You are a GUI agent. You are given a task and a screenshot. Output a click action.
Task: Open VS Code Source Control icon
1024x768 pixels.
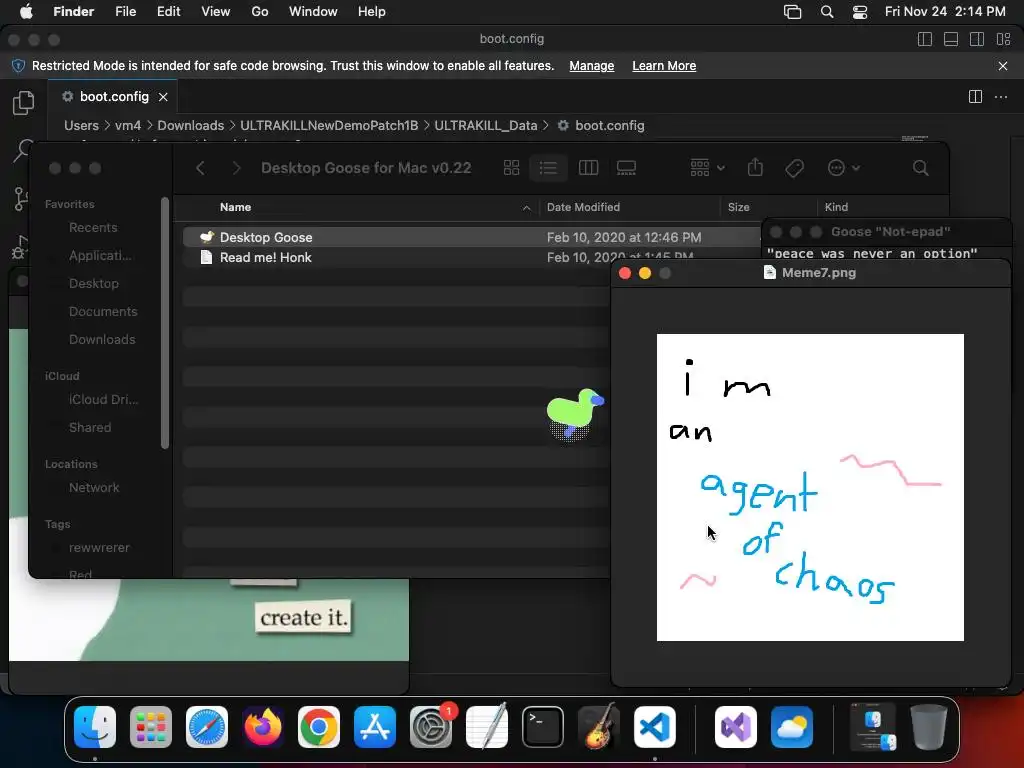(x=21, y=199)
